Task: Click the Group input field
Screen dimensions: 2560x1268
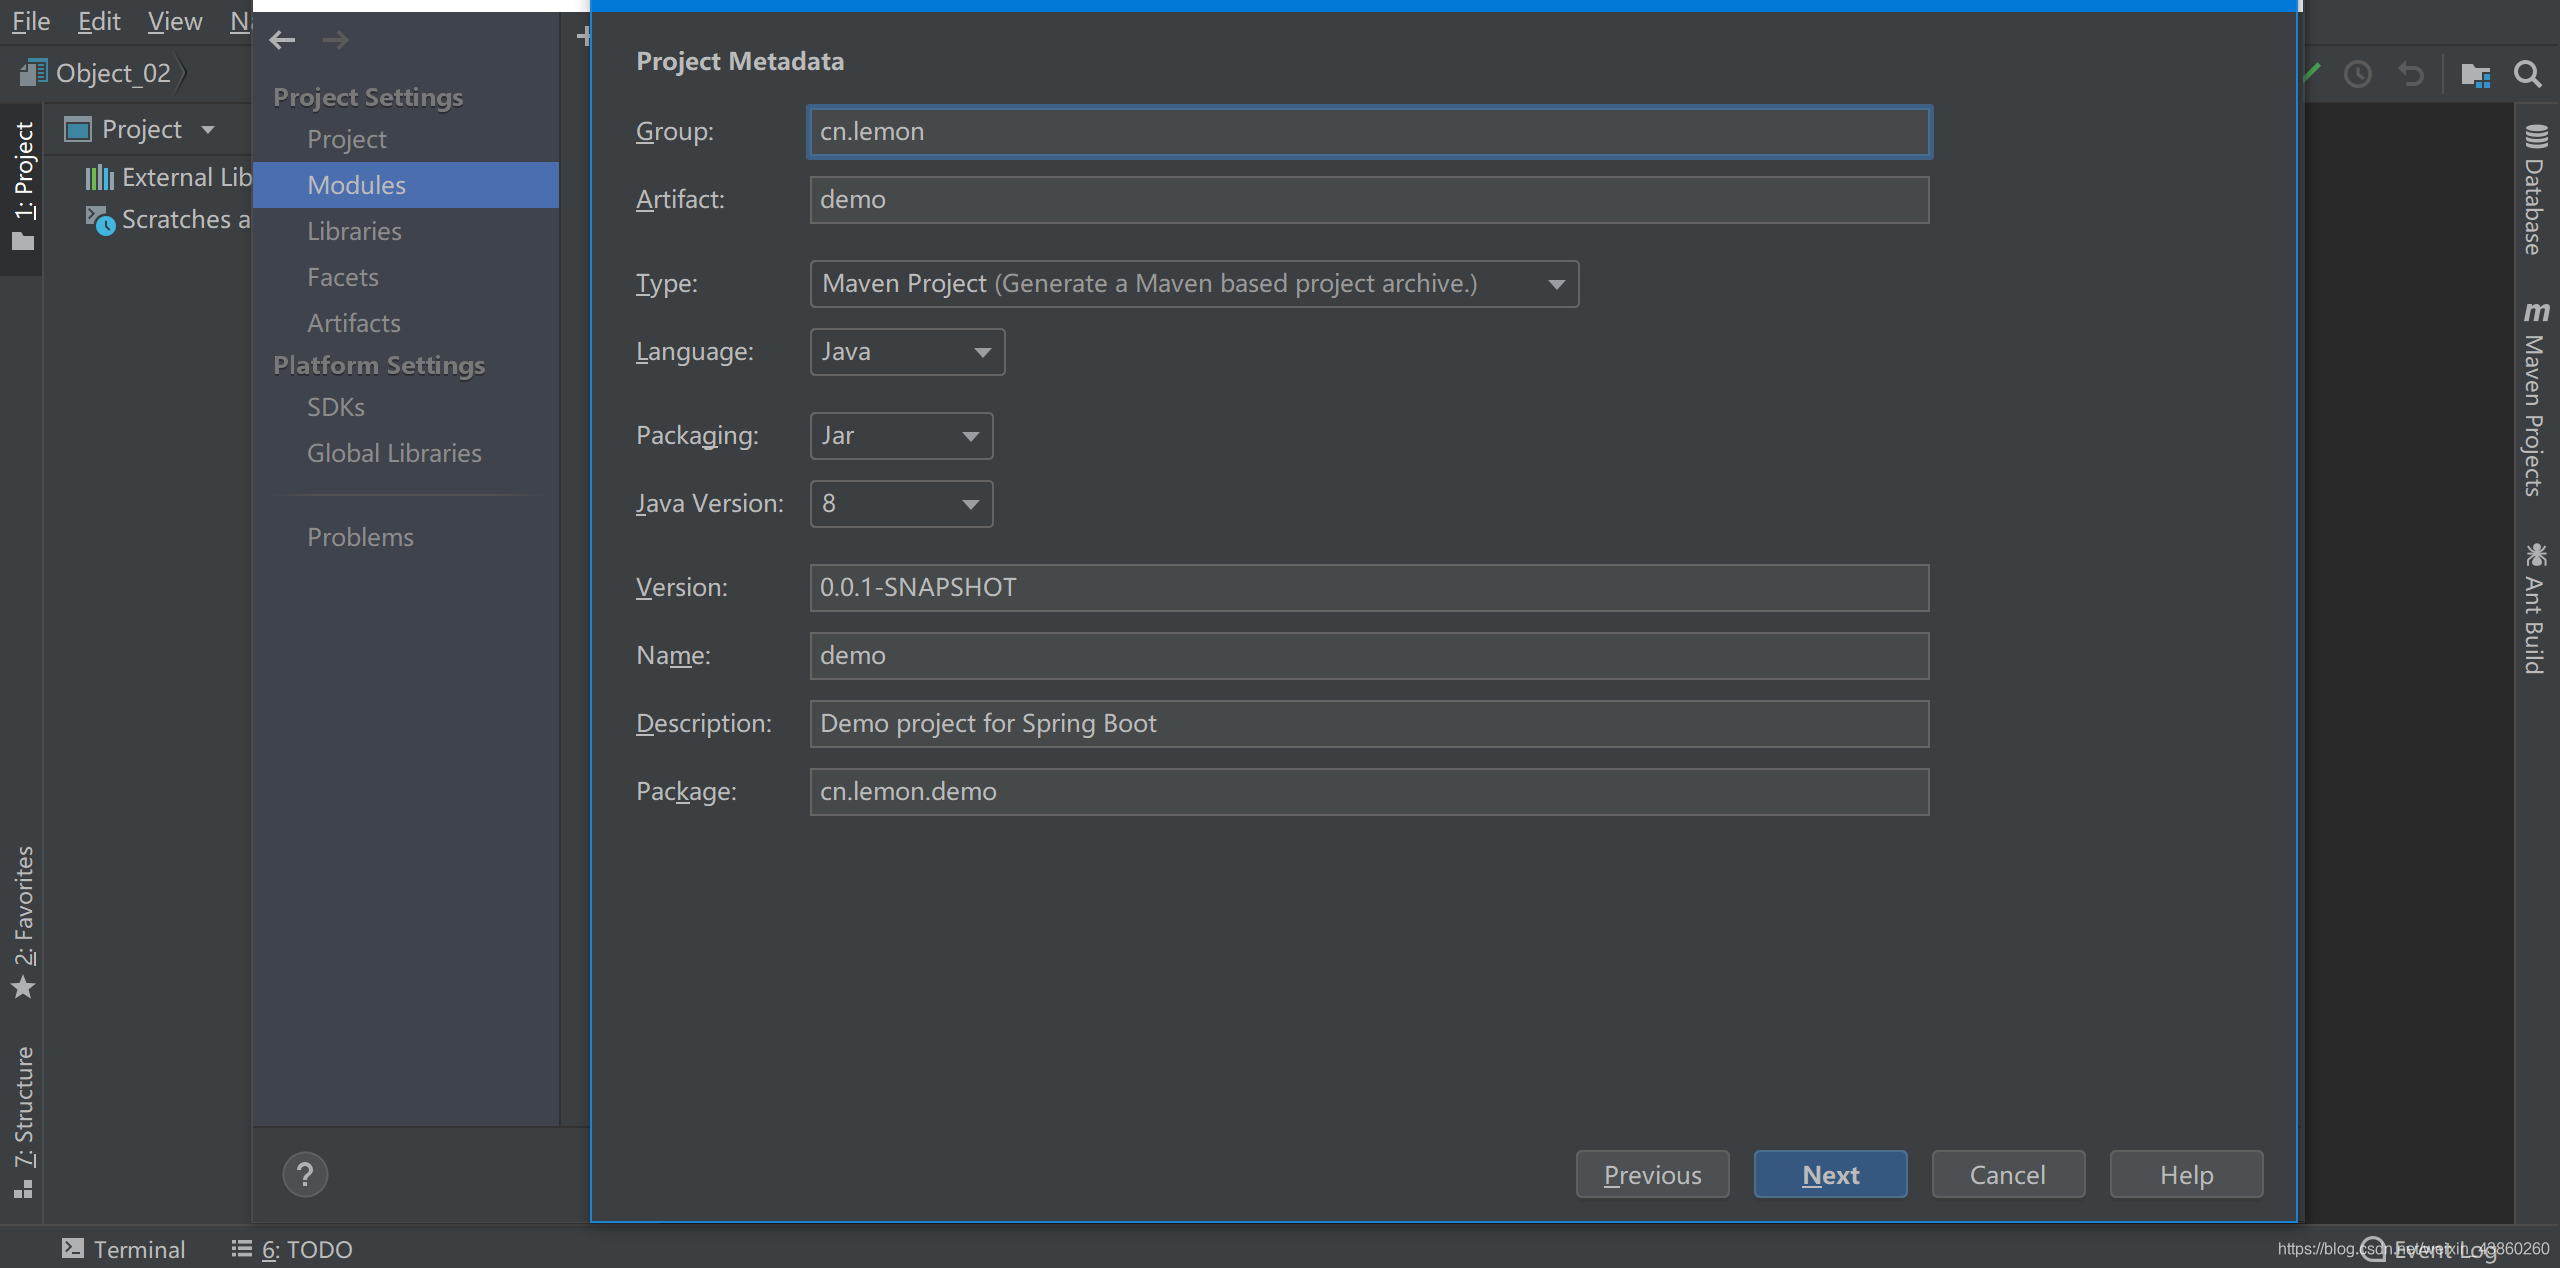Action: point(1368,131)
